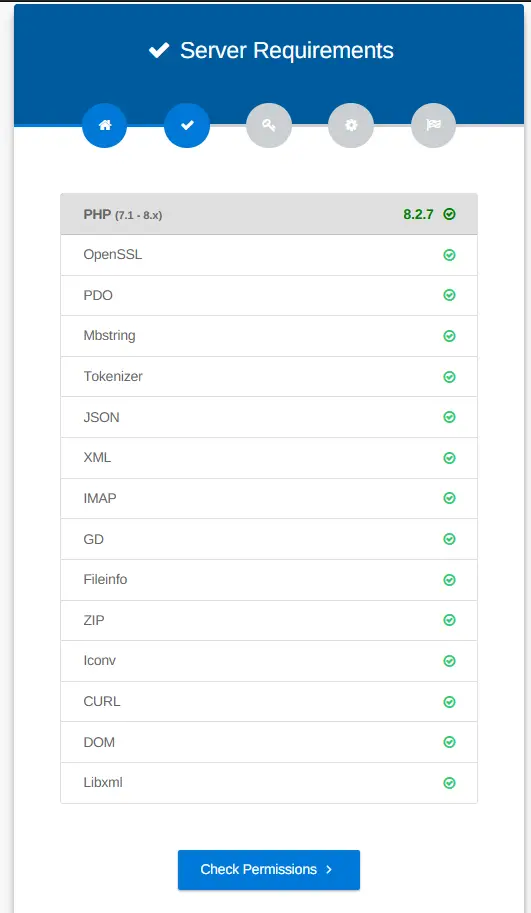The height and width of the screenshot is (913, 531).
Task: Click the flag finish step icon
Action: coord(433,125)
